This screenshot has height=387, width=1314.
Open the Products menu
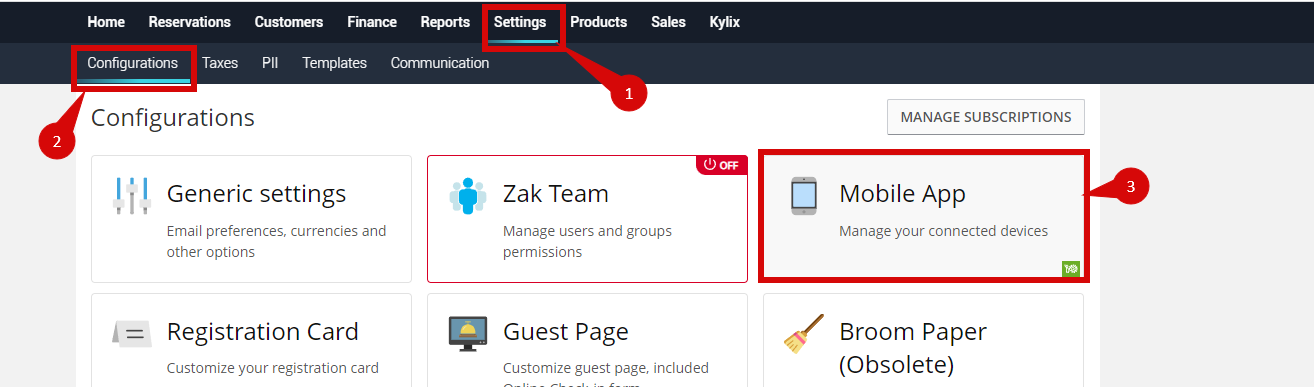(599, 22)
